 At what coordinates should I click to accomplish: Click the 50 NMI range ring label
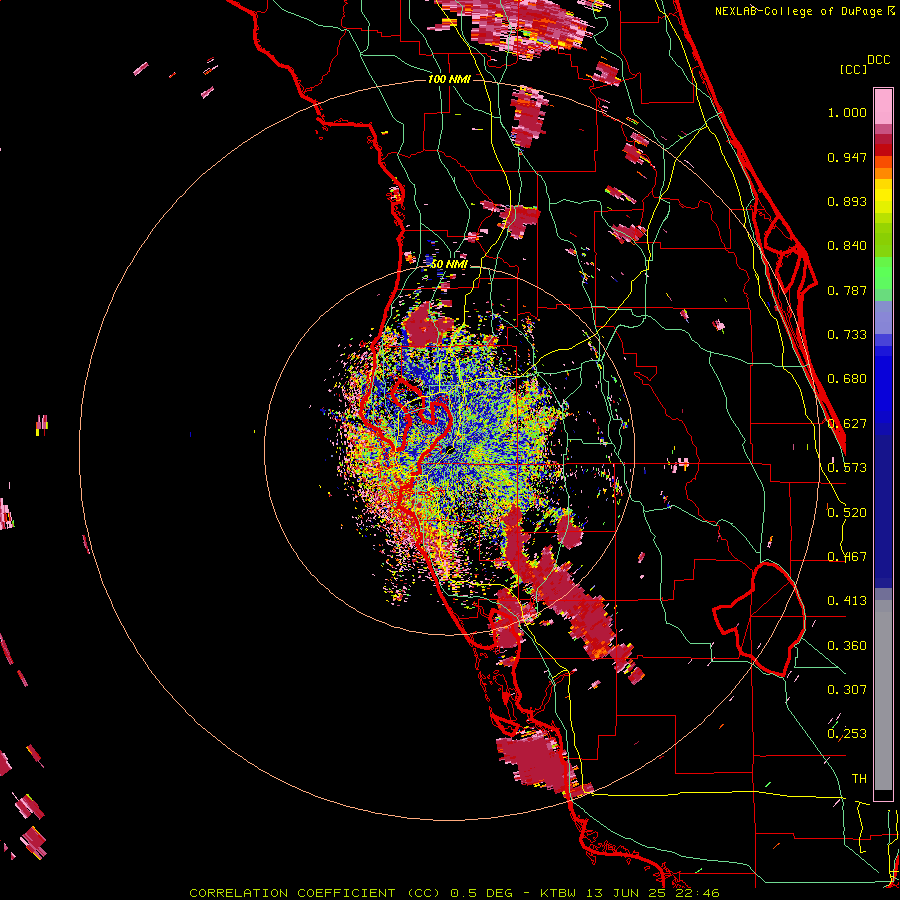pos(449,264)
